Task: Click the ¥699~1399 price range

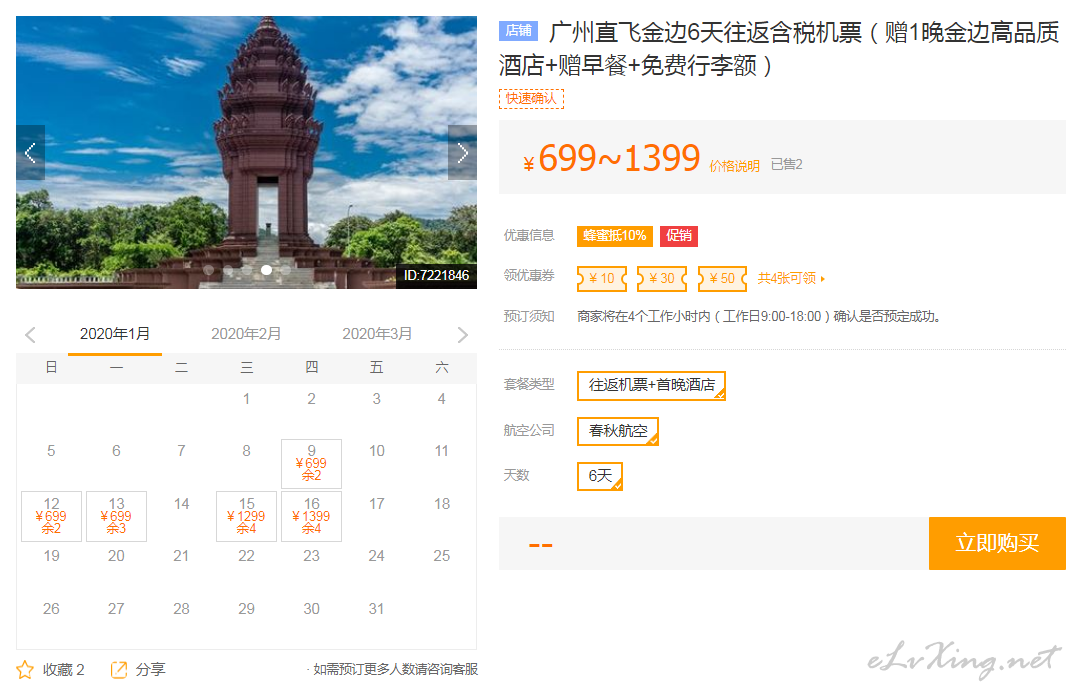Action: (x=611, y=159)
